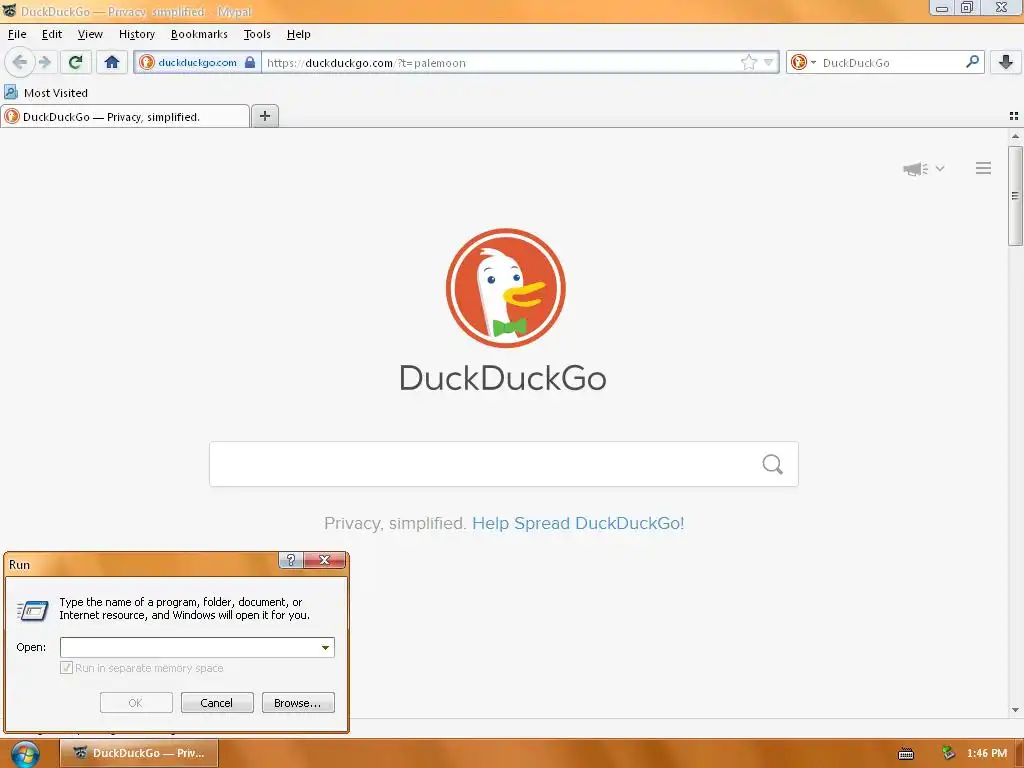Screen dimensions: 1024x768
Task: Open the Home page icon
Action: tap(112, 62)
